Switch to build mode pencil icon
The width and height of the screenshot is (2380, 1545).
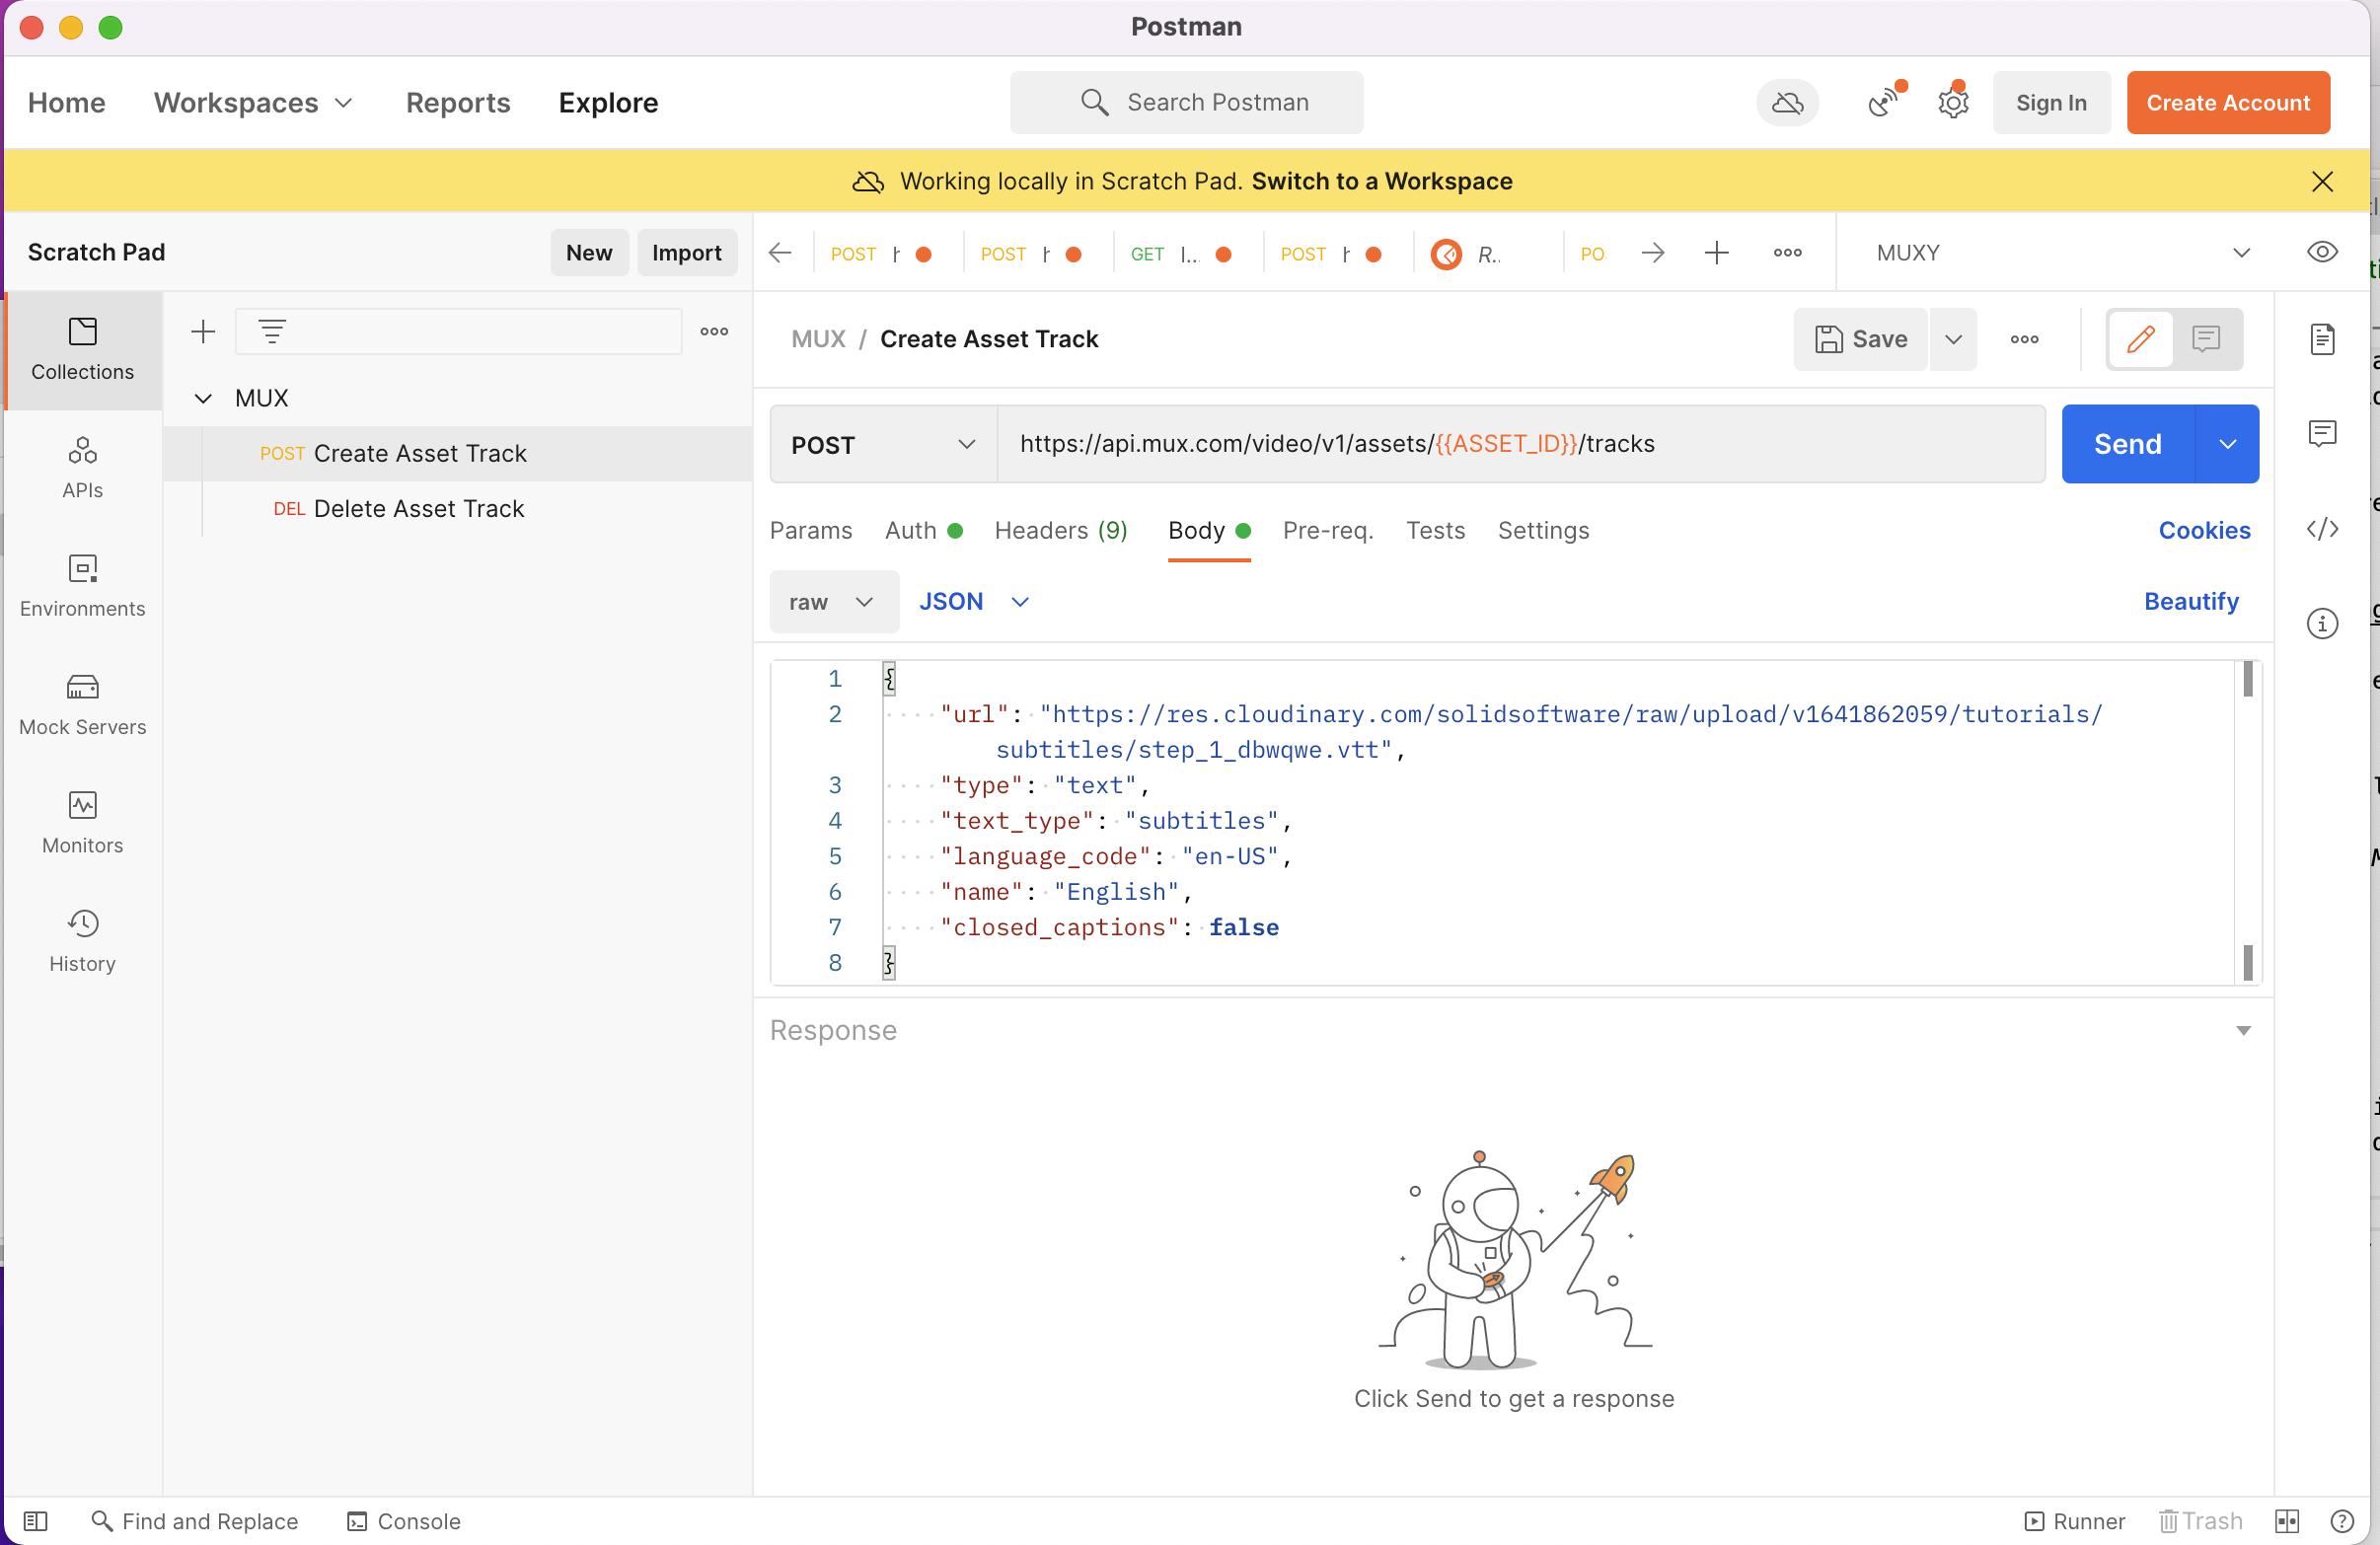tap(2140, 339)
